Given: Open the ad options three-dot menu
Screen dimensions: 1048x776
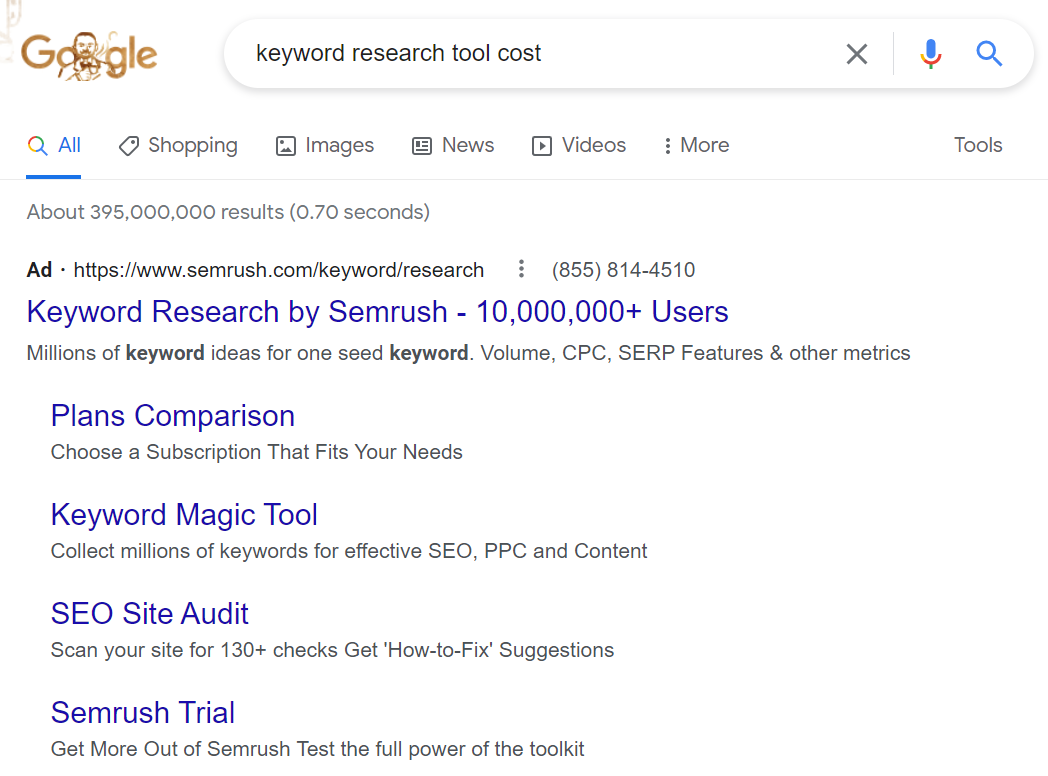Looking at the screenshot, I should click(x=521, y=269).
